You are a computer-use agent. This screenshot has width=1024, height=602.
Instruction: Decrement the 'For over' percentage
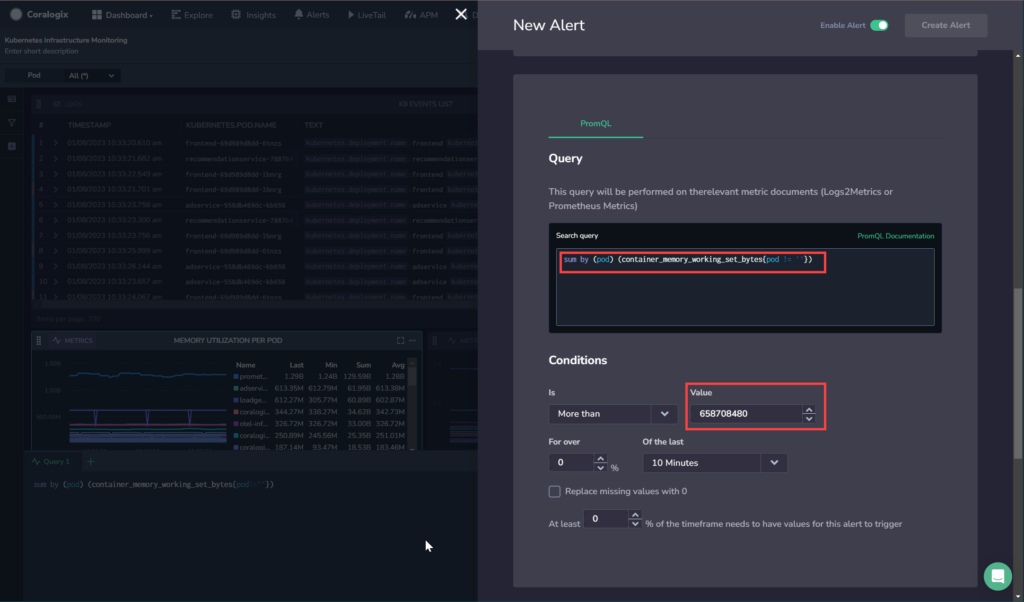[601, 467]
